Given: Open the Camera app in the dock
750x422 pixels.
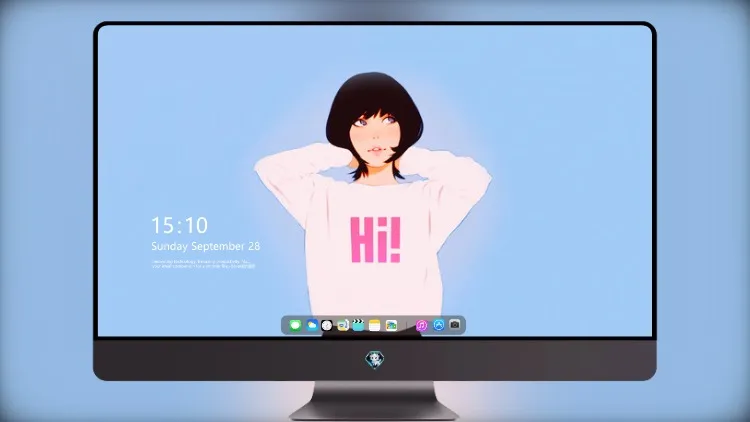Looking at the screenshot, I should [455, 325].
